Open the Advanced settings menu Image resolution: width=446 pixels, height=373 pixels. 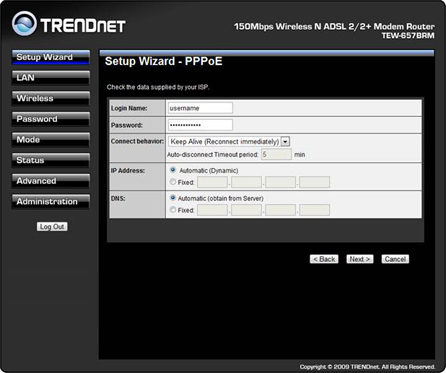pos(51,181)
